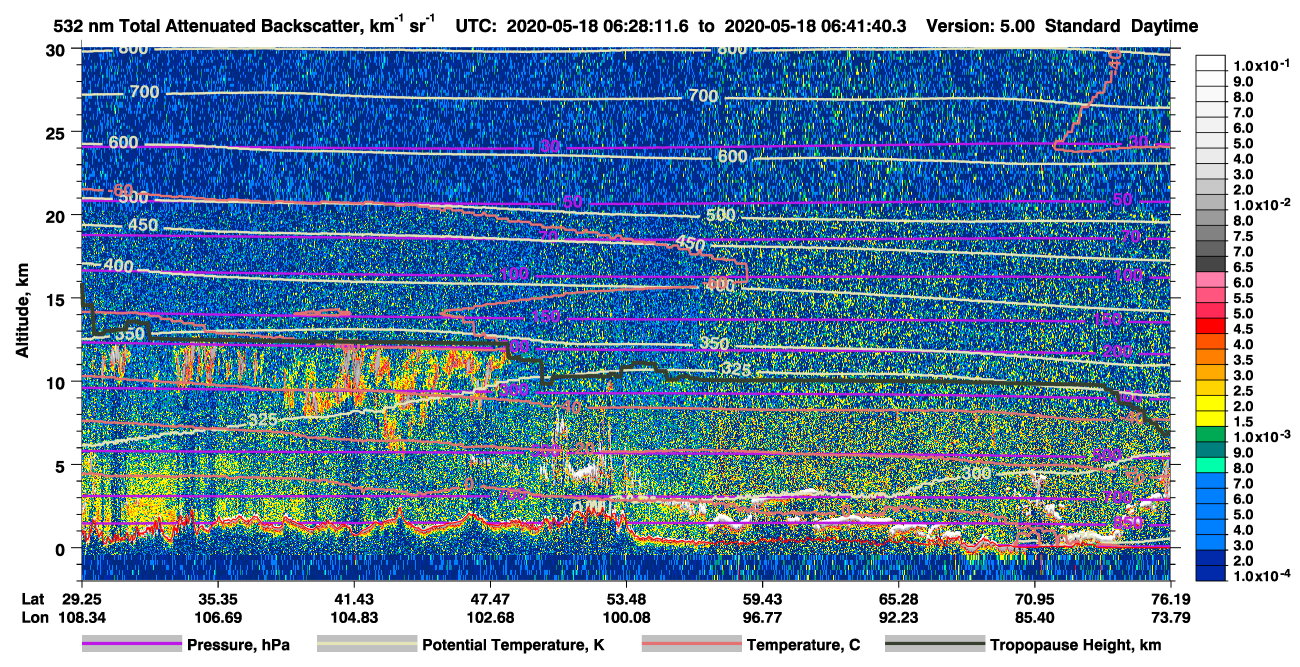Click the color scale label '1.0x10-3'
This screenshot has height=667, width=1300.
[x=1263, y=437]
